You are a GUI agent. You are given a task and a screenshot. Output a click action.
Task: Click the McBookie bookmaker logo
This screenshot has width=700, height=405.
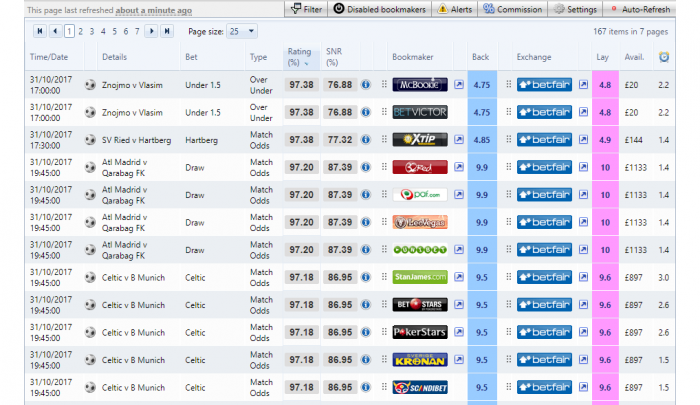420,84
